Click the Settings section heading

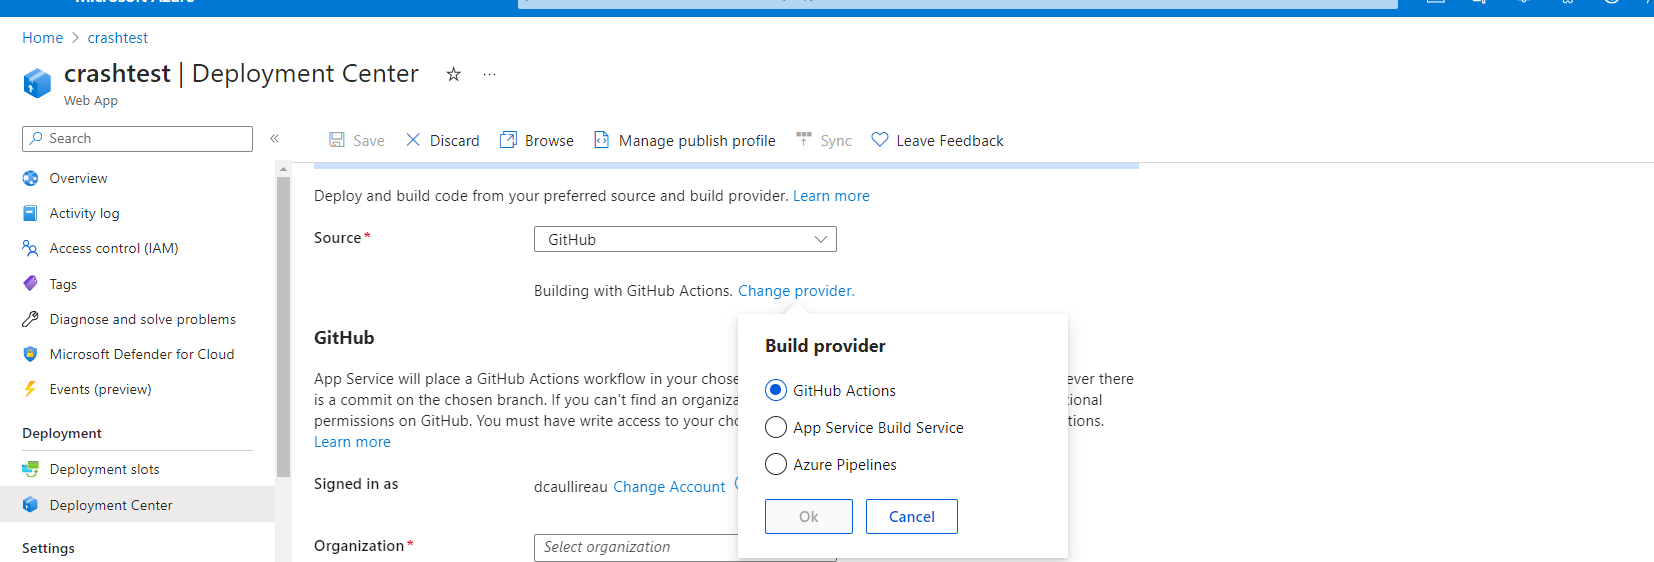tap(48, 548)
